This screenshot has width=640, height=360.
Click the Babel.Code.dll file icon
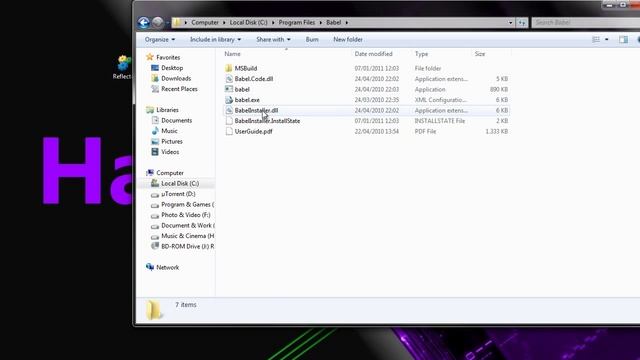[x=229, y=79]
